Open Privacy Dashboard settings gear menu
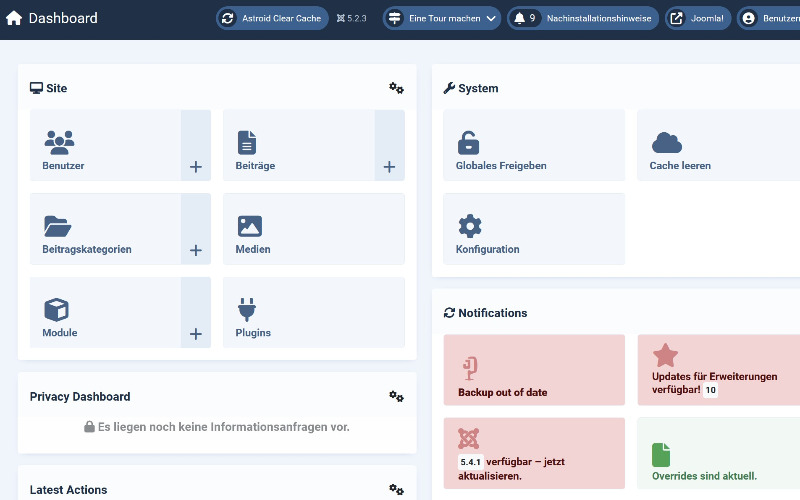The width and height of the screenshot is (800, 500). coord(396,397)
